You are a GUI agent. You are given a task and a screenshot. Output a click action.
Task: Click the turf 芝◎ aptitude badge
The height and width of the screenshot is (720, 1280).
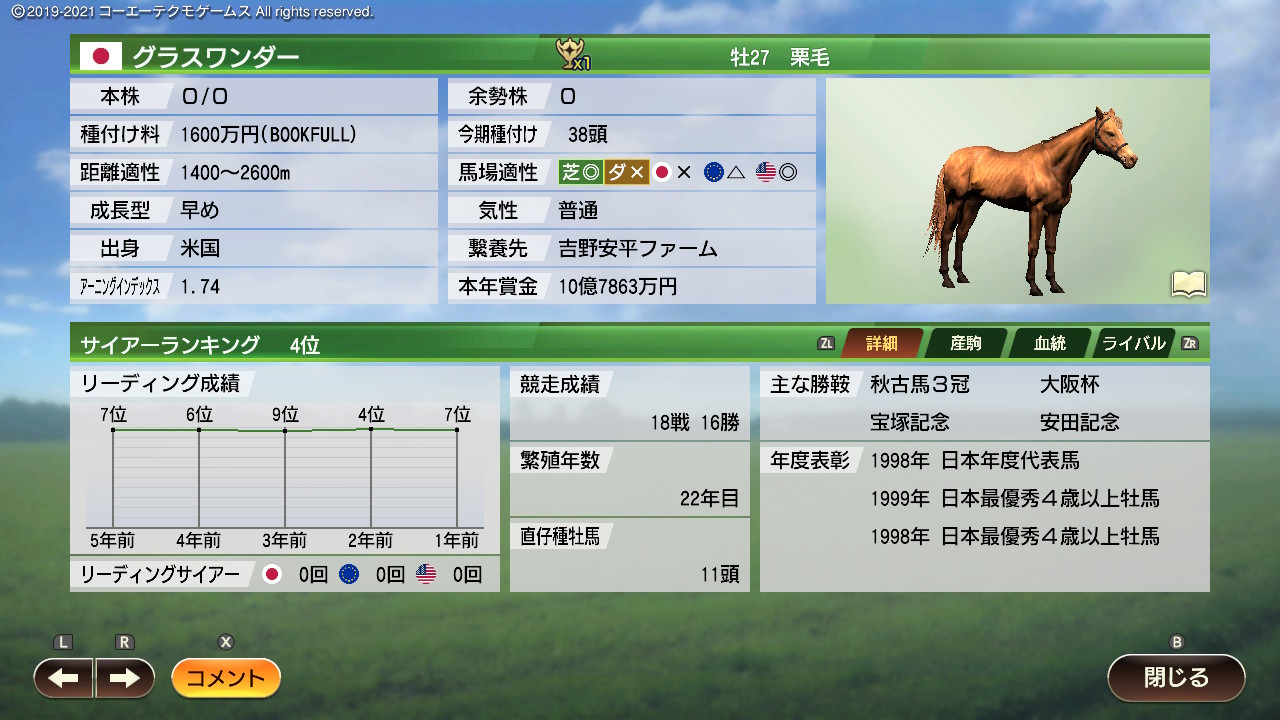pyautogui.click(x=580, y=172)
